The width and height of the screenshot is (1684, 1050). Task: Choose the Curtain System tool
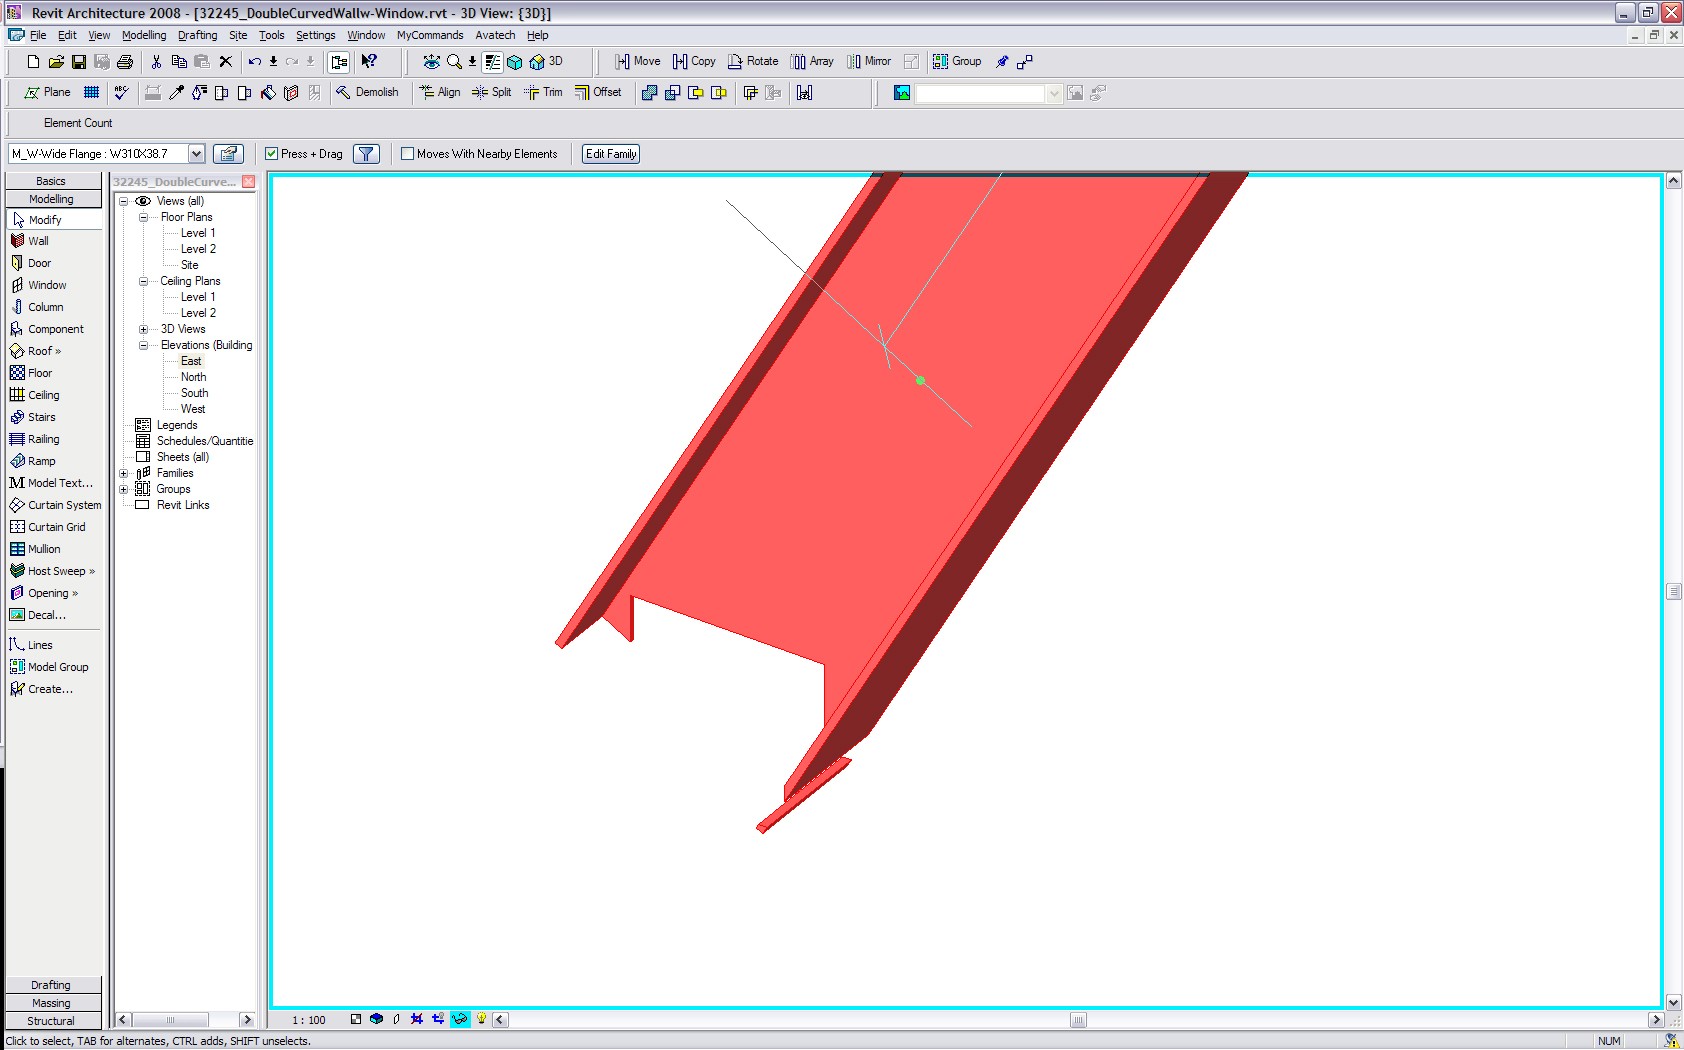(x=54, y=505)
